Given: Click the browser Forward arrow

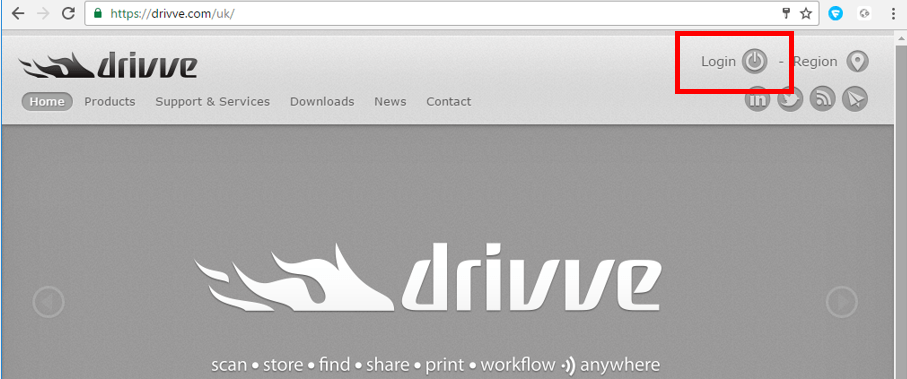Looking at the screenshot, I should 43,13.
